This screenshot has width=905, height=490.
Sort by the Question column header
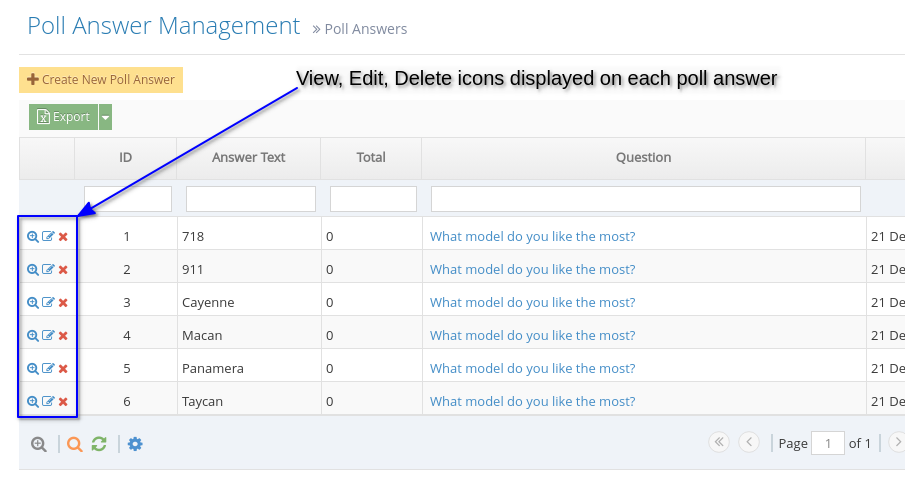pos(643,158)
